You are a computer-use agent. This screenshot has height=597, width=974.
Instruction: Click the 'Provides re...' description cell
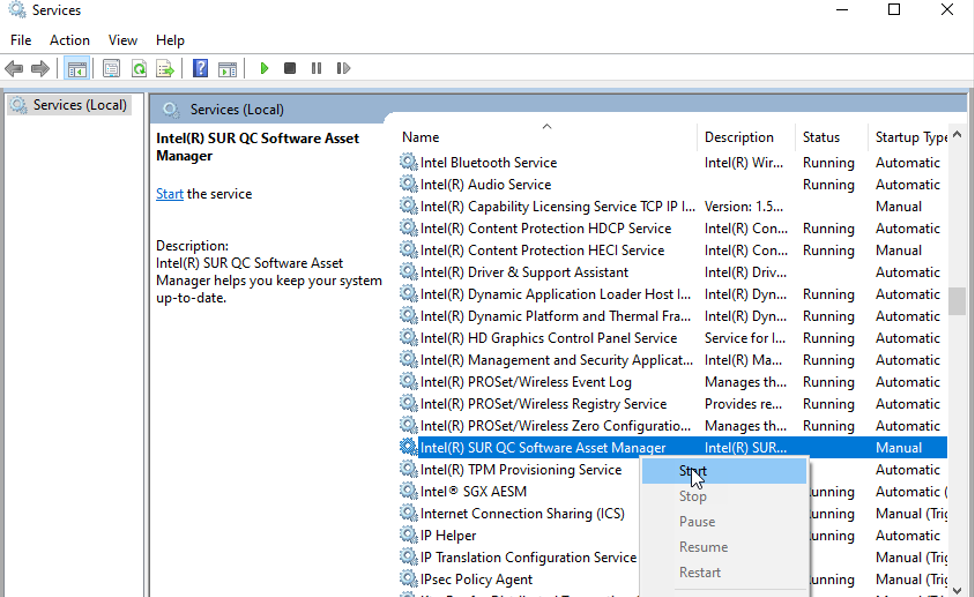tap(743, 404)
